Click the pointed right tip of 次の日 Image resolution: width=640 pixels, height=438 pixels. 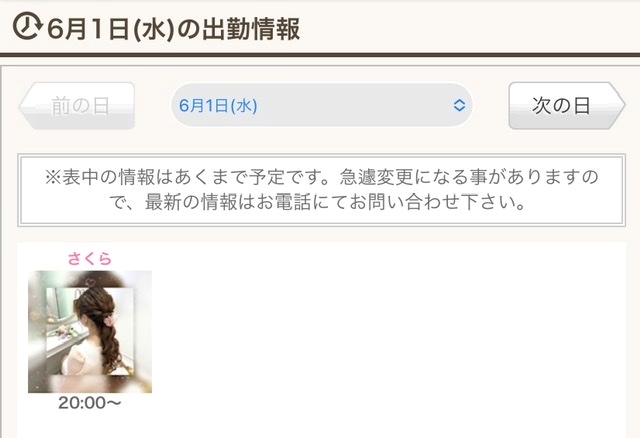tap(618, 105)
